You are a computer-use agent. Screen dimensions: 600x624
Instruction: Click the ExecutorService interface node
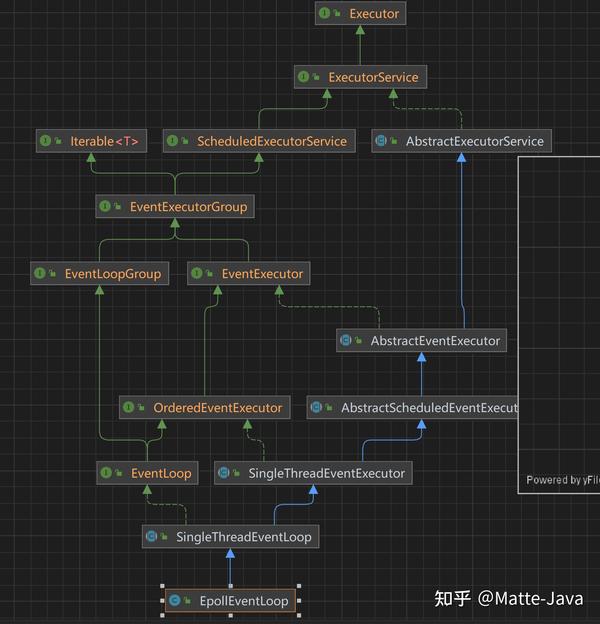pyautogui.click(x=360, y=77)
